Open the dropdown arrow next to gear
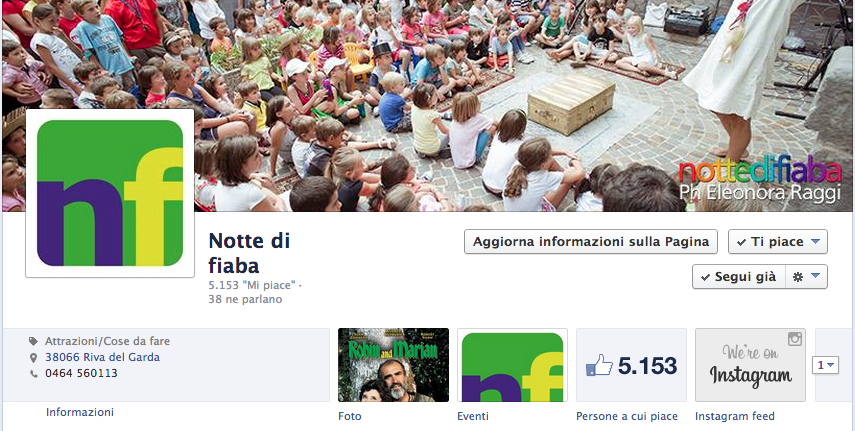The width and height of the screenshot is (855, 431). coord(815,276)
